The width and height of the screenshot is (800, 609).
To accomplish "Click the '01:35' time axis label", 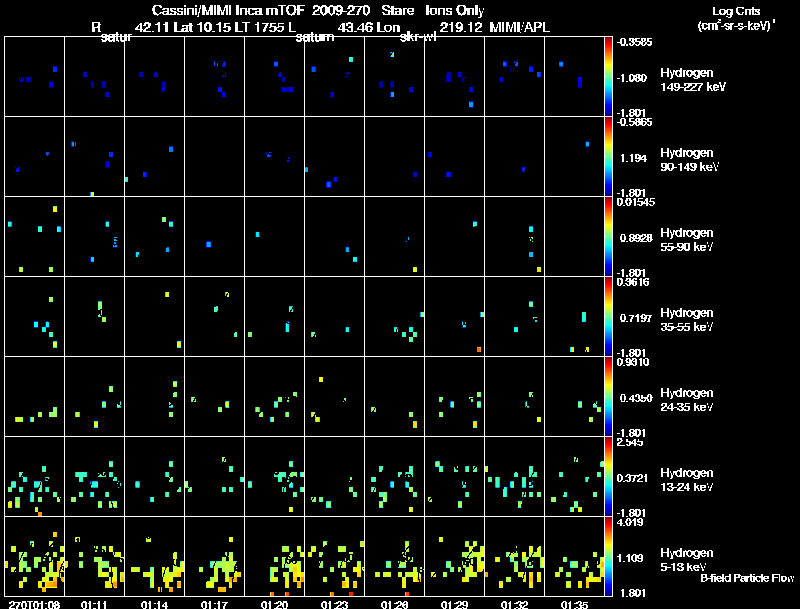I will coord(574,604).
